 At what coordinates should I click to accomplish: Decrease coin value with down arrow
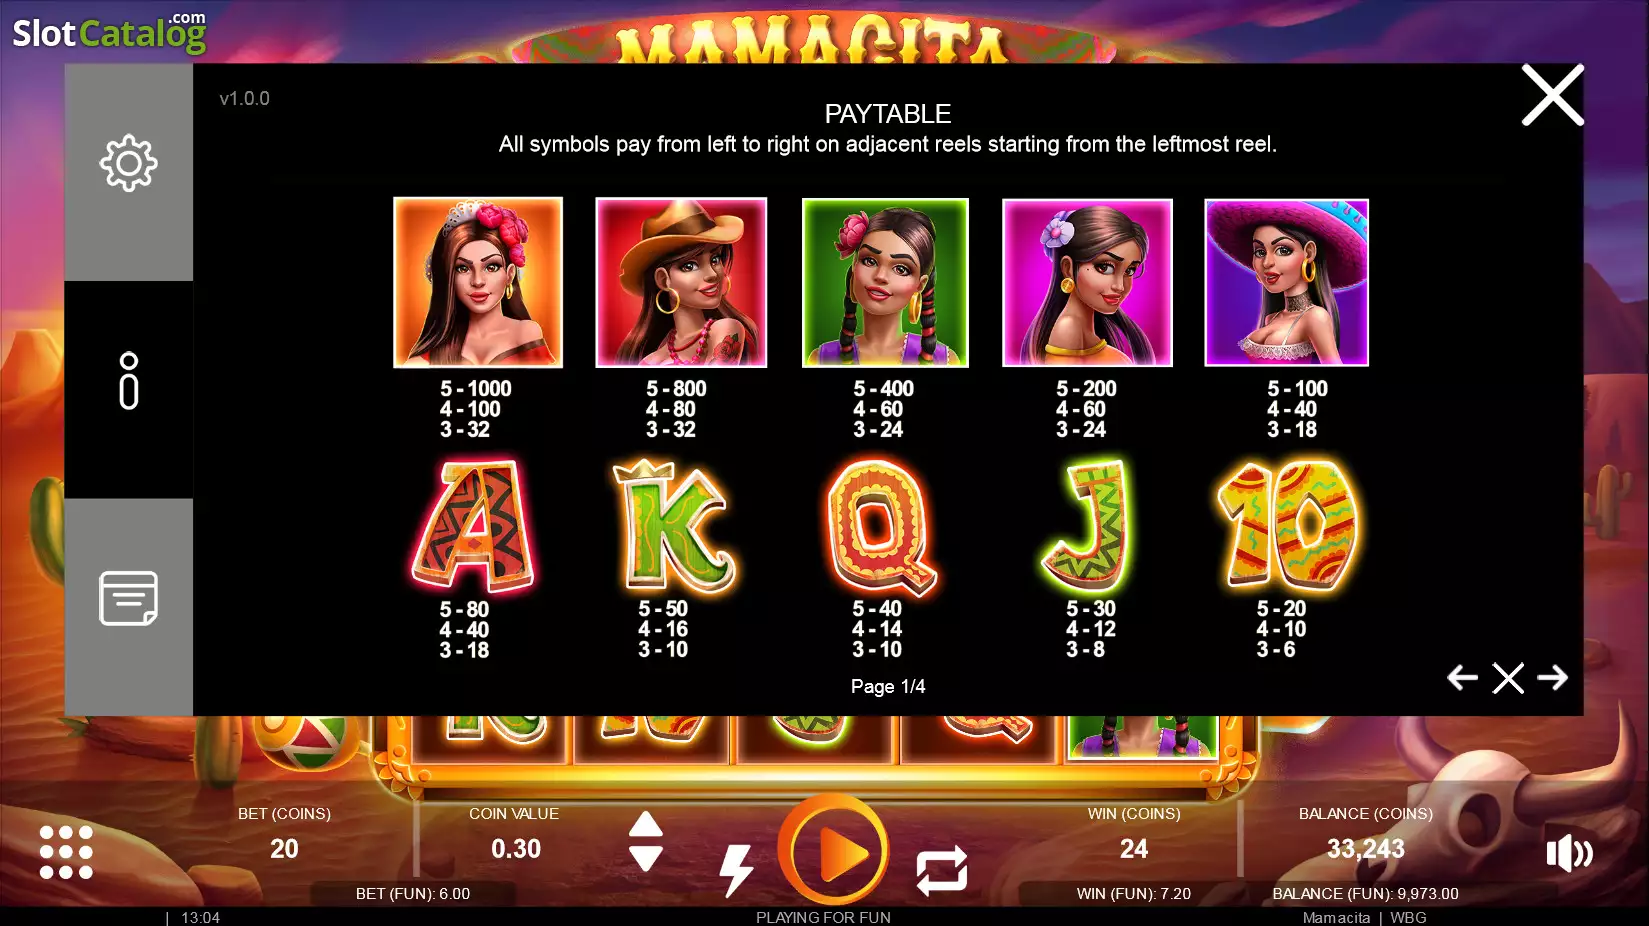(646, 858)
